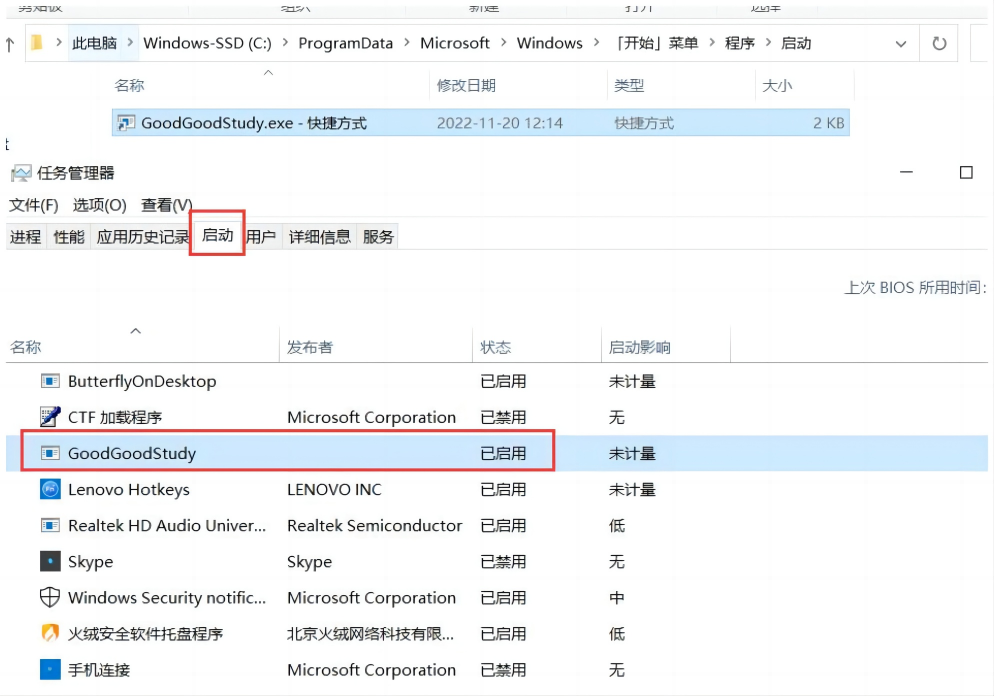Expand chevron after Windows breadcrumb
994x696 pixels.
[x=597, y=42]
